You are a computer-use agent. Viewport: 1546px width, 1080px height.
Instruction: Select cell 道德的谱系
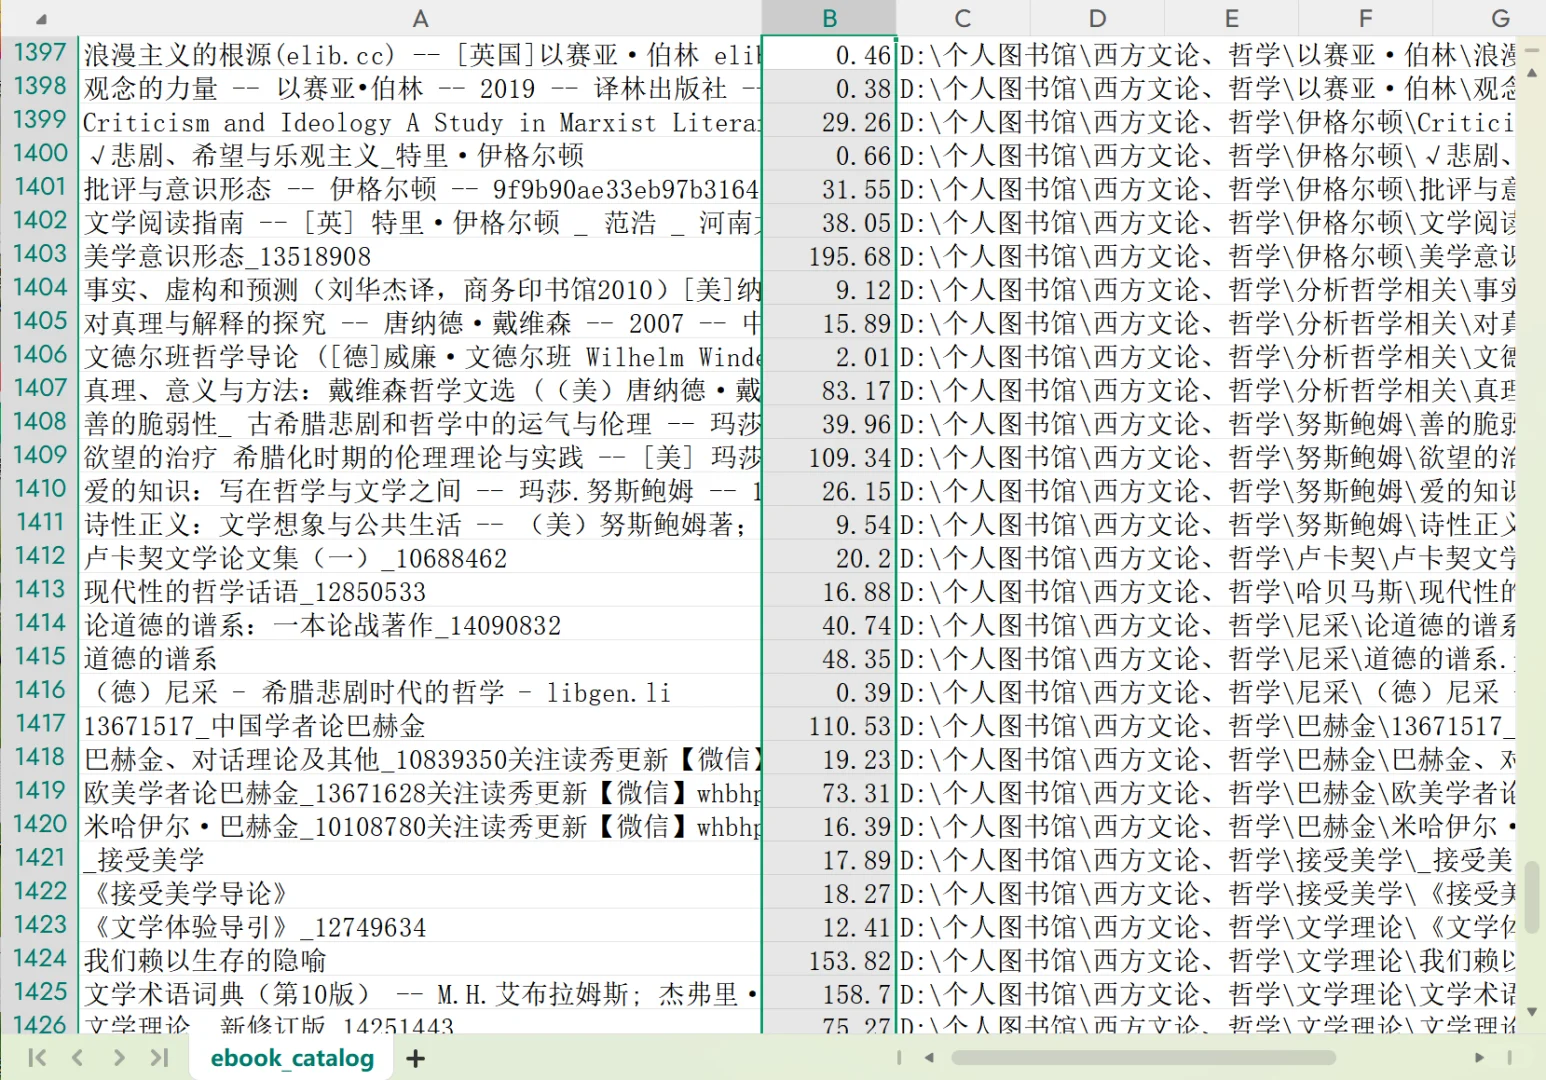click(420, 658)
